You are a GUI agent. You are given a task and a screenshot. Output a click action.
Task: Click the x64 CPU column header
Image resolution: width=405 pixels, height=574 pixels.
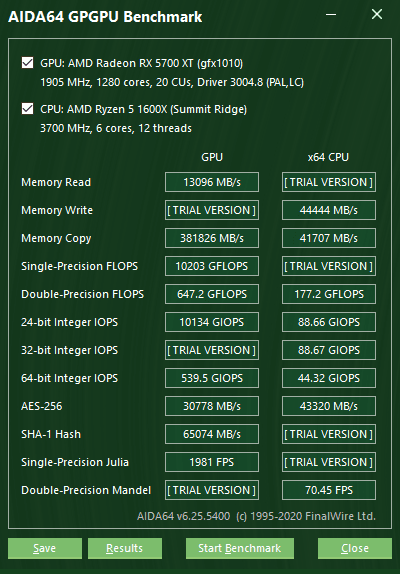pos(328,157)
